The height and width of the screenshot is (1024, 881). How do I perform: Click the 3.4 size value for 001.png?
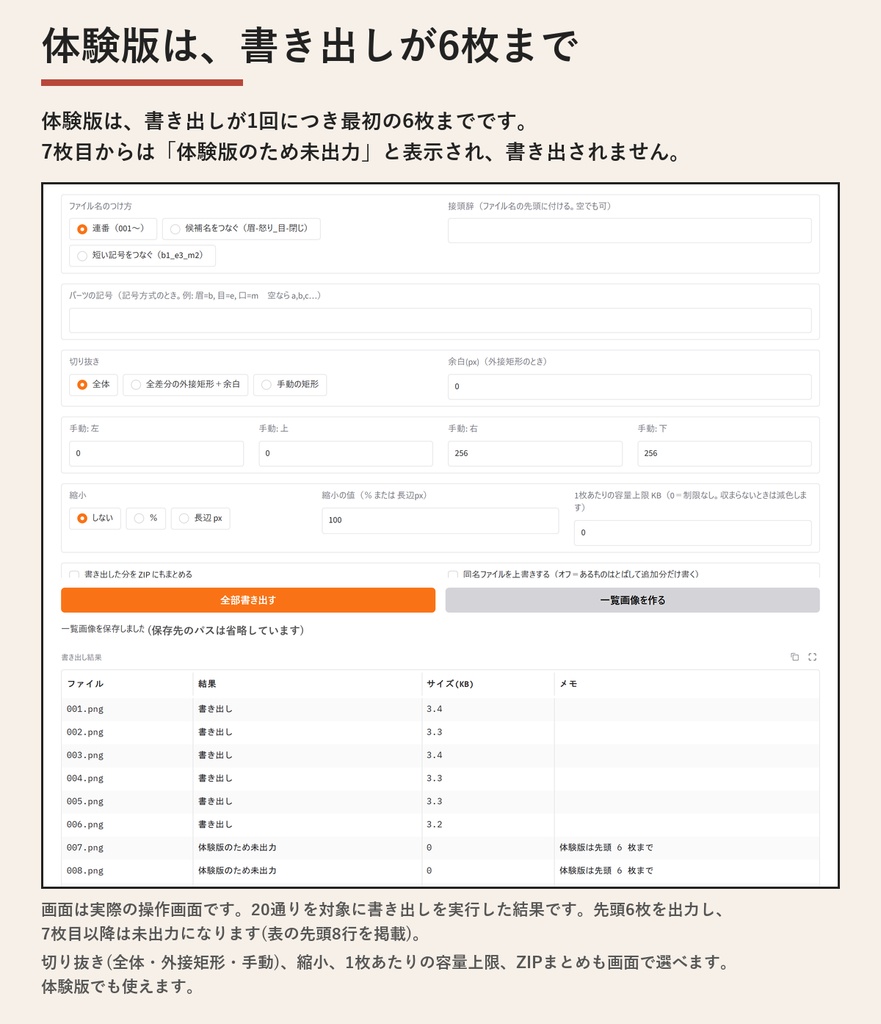click(488, 709)
